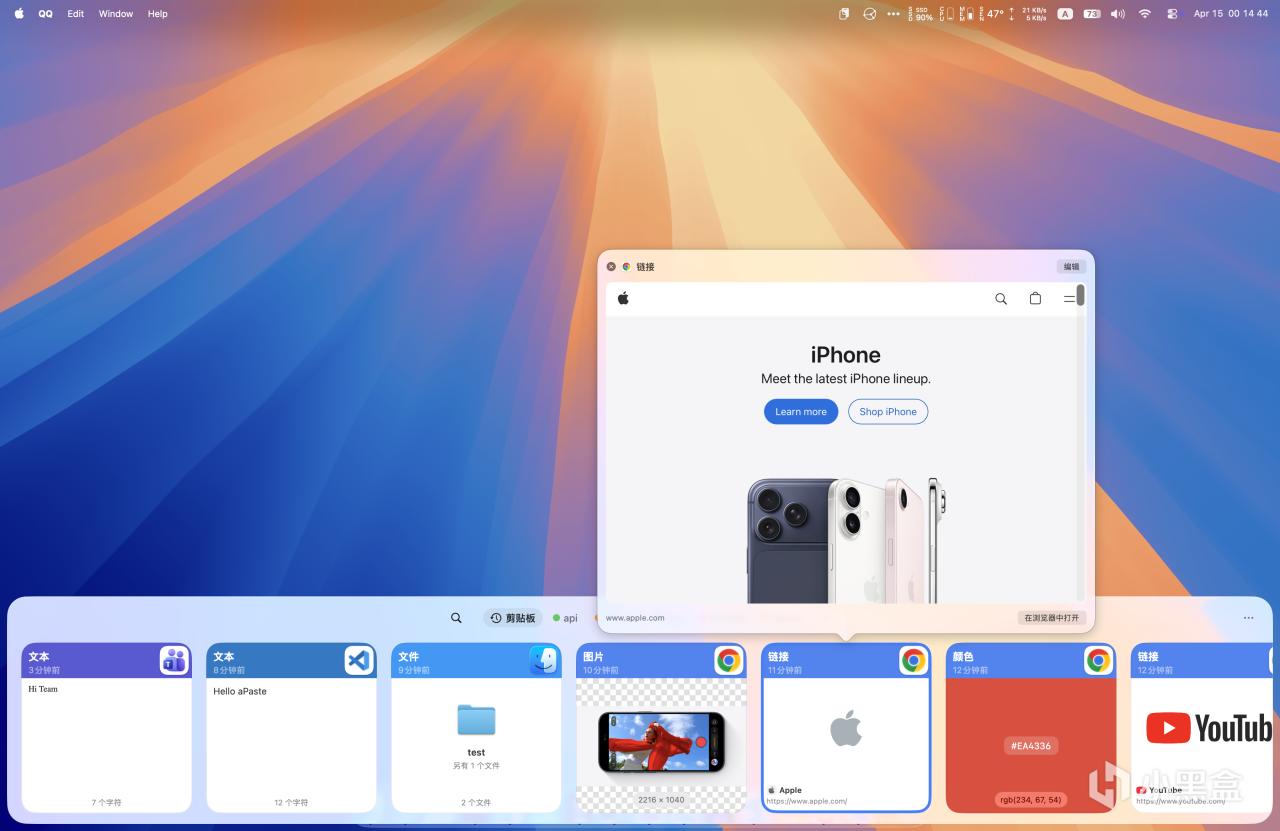This screenshot has height=831, width=1280.
Task: Open the sound volume menu
Action: tap(1118, 14)
